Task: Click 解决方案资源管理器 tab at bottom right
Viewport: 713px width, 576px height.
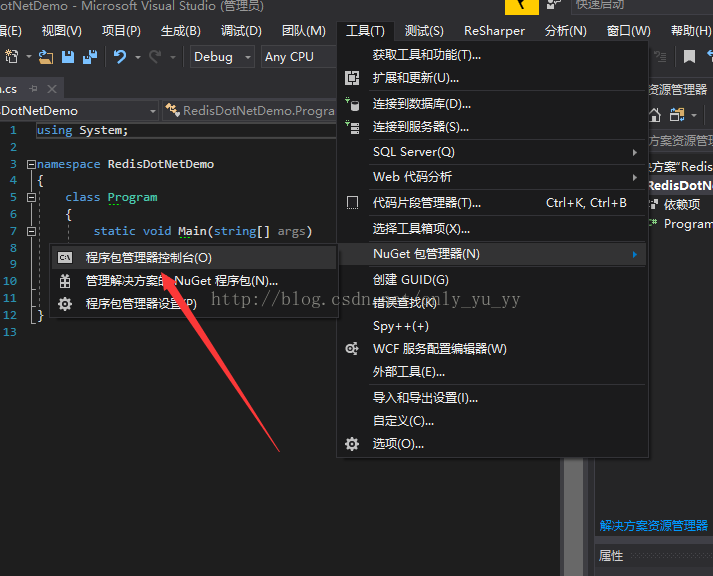Action: click(x=654, y=525)
